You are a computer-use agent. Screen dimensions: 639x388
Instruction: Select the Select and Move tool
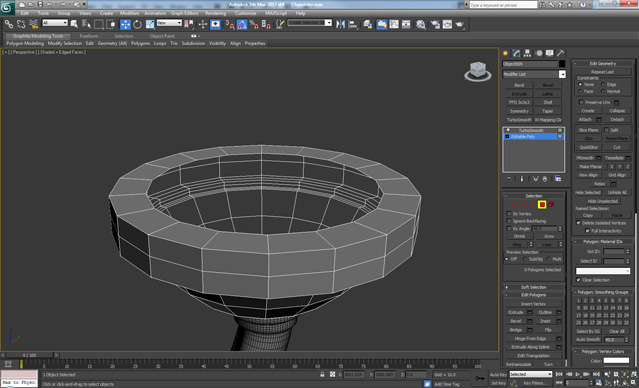click(x=125, y=24)
